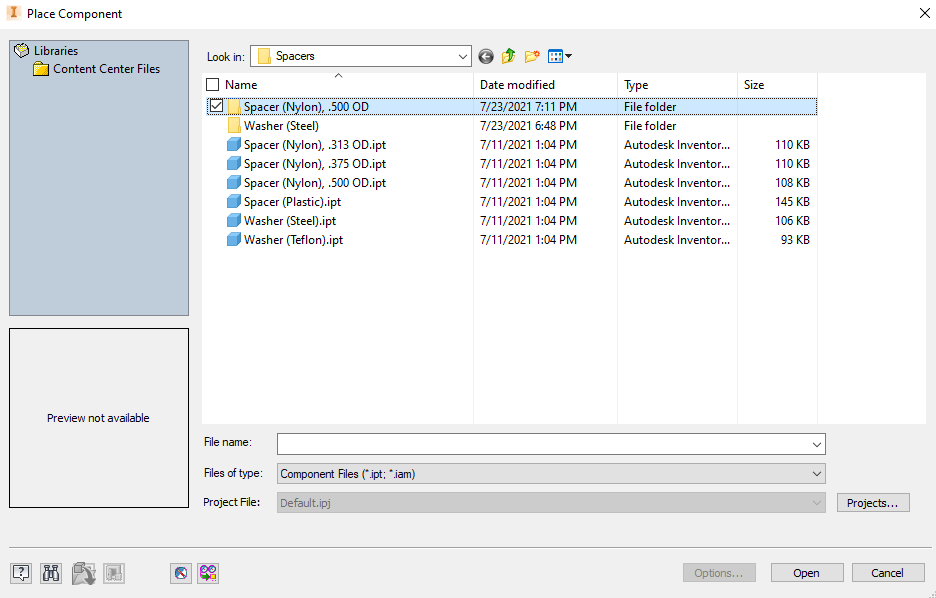This screenshot has height=598, width=936.
Task: Click the 7/23/2021 7:11 PM date cell
Action: (528, 107)
